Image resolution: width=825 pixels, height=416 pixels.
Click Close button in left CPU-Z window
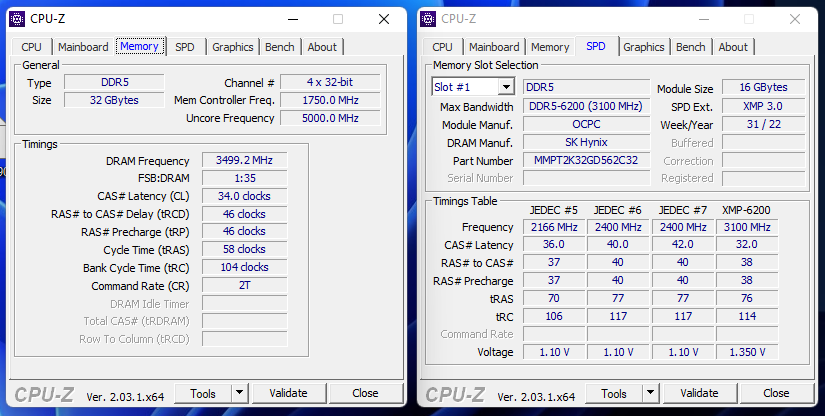pos(365,393)
